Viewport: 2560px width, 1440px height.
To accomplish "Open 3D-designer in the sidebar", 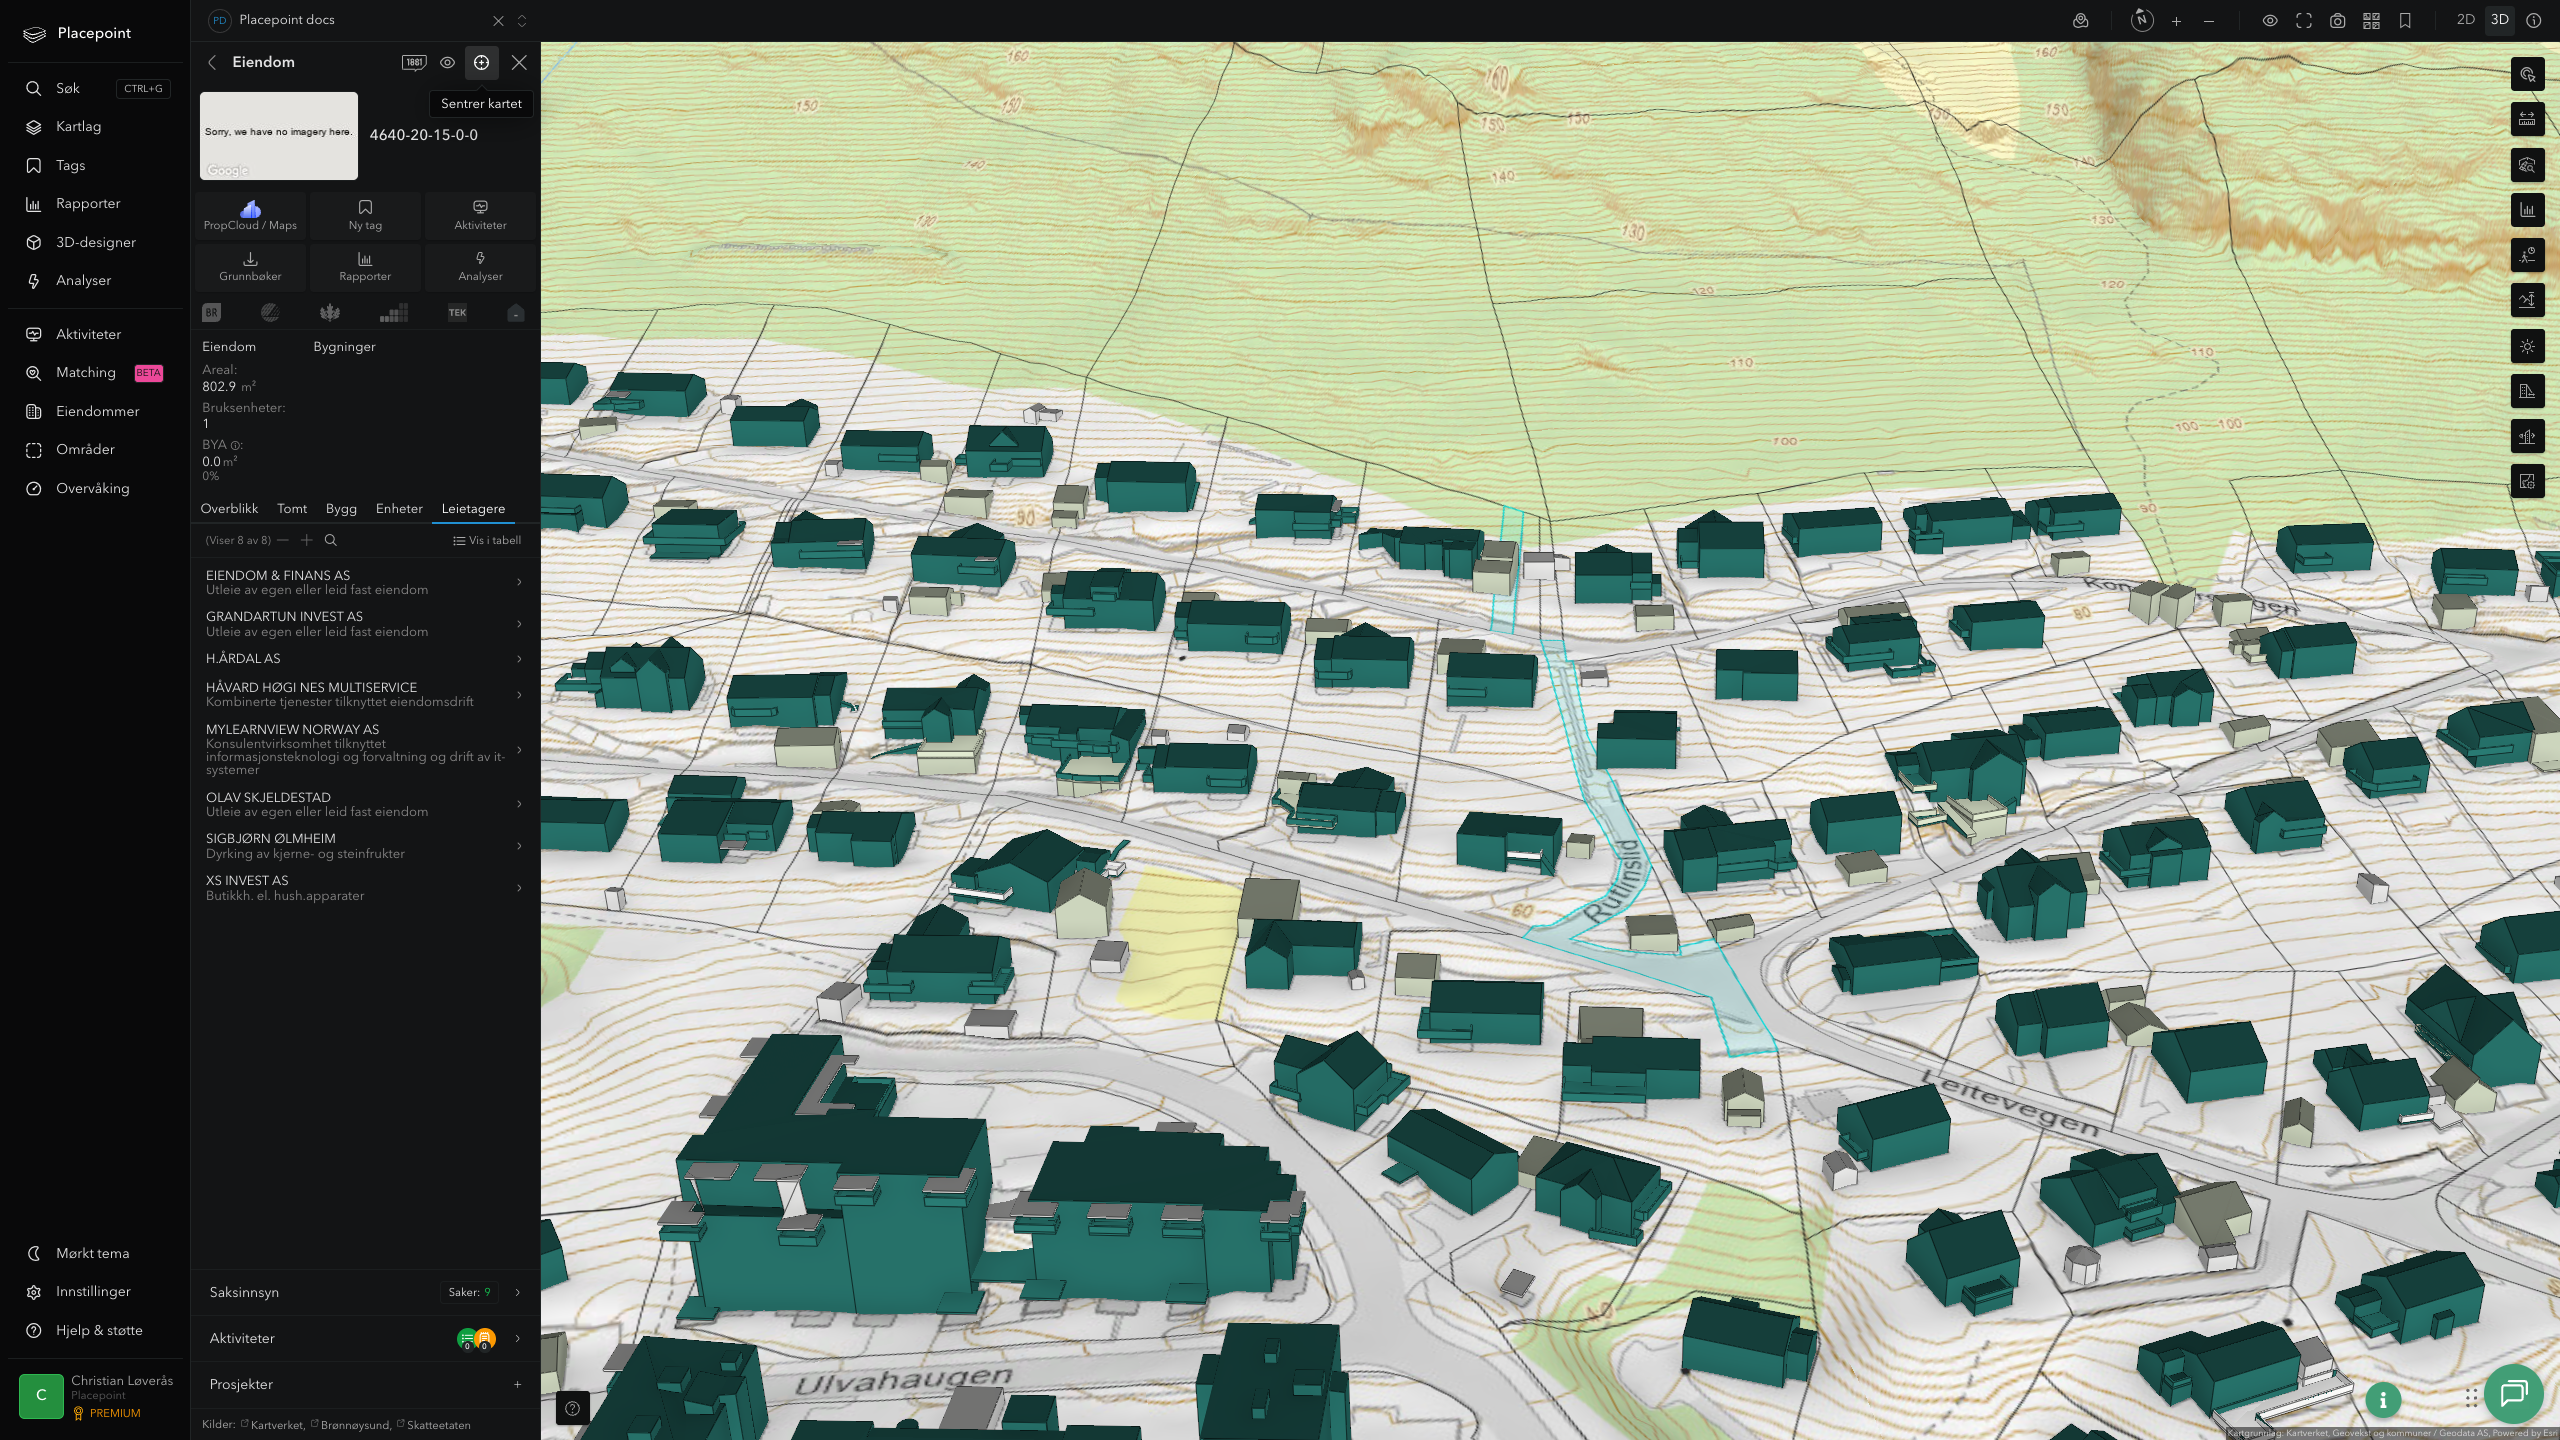I will 95,242.
